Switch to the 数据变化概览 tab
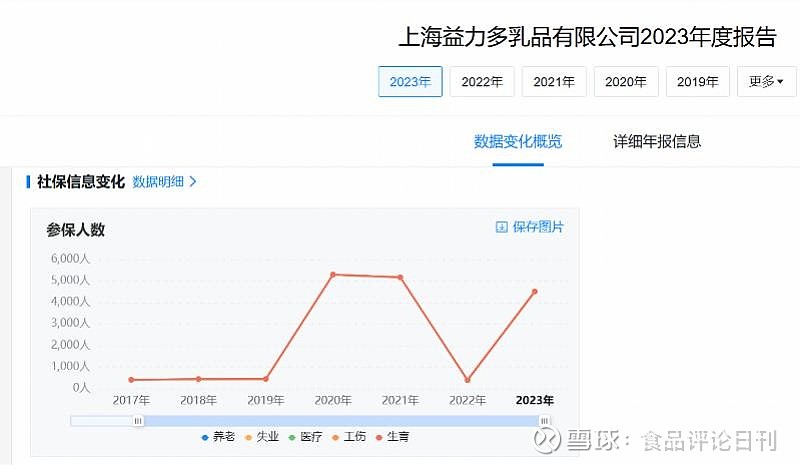This screenshot has height=465, width=800. pos(518,141)
